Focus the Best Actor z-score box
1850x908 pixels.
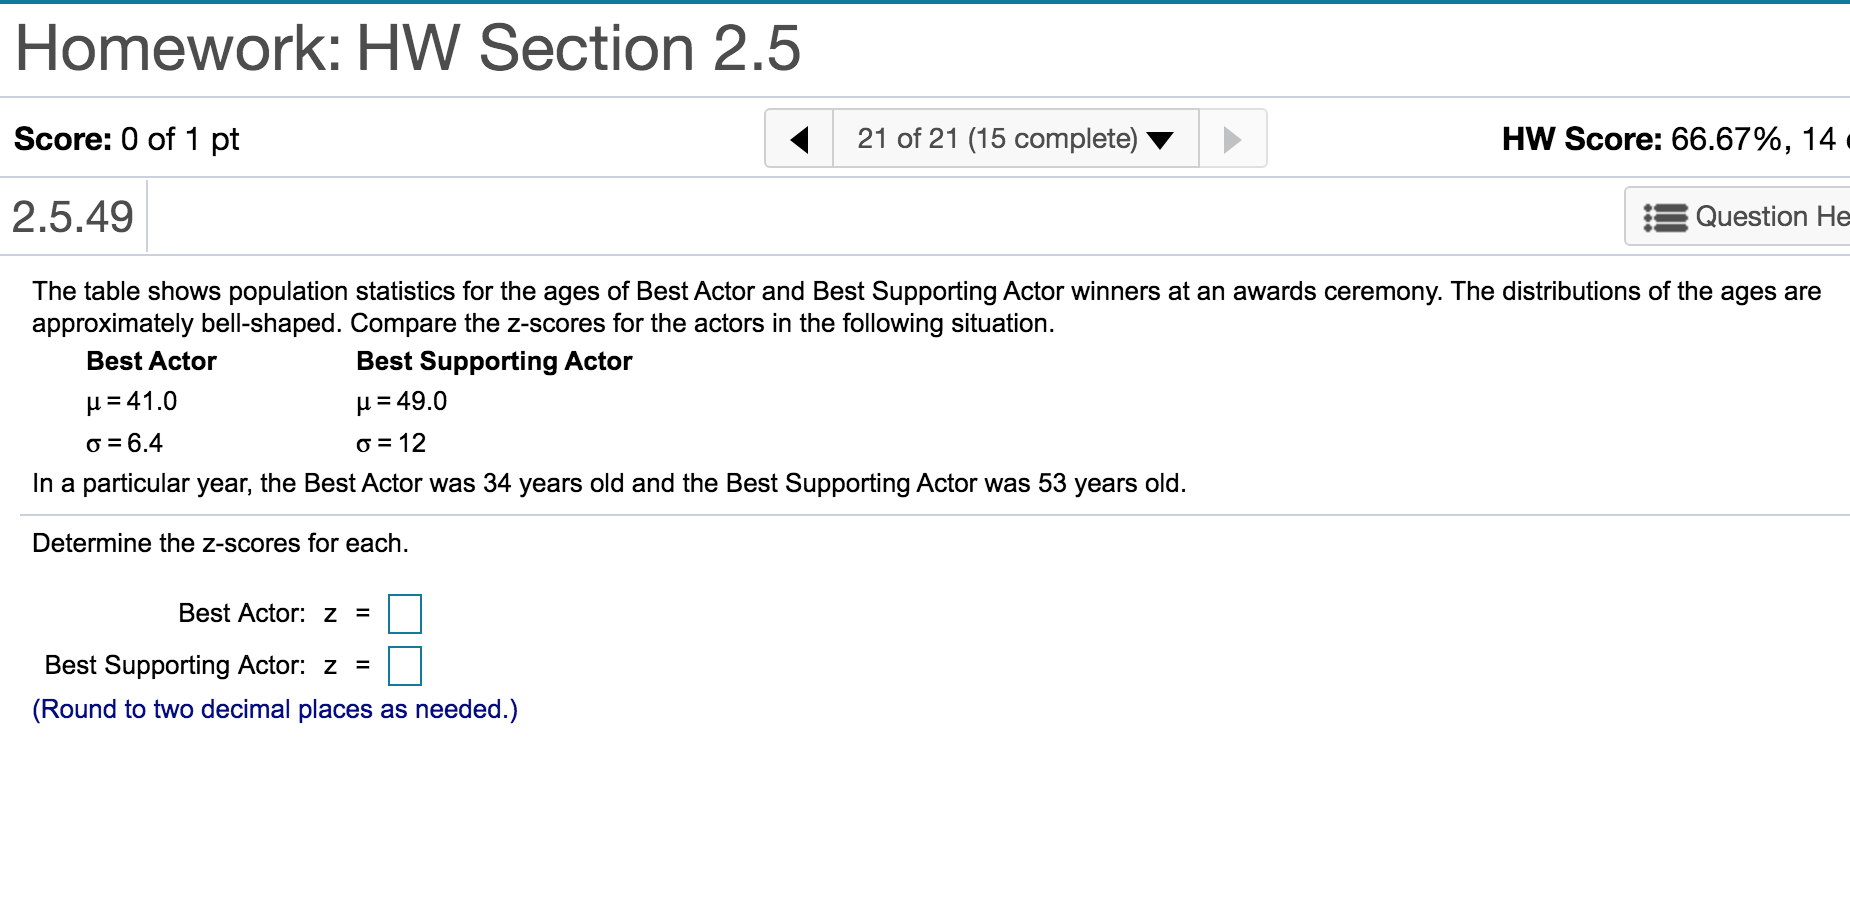405,614
